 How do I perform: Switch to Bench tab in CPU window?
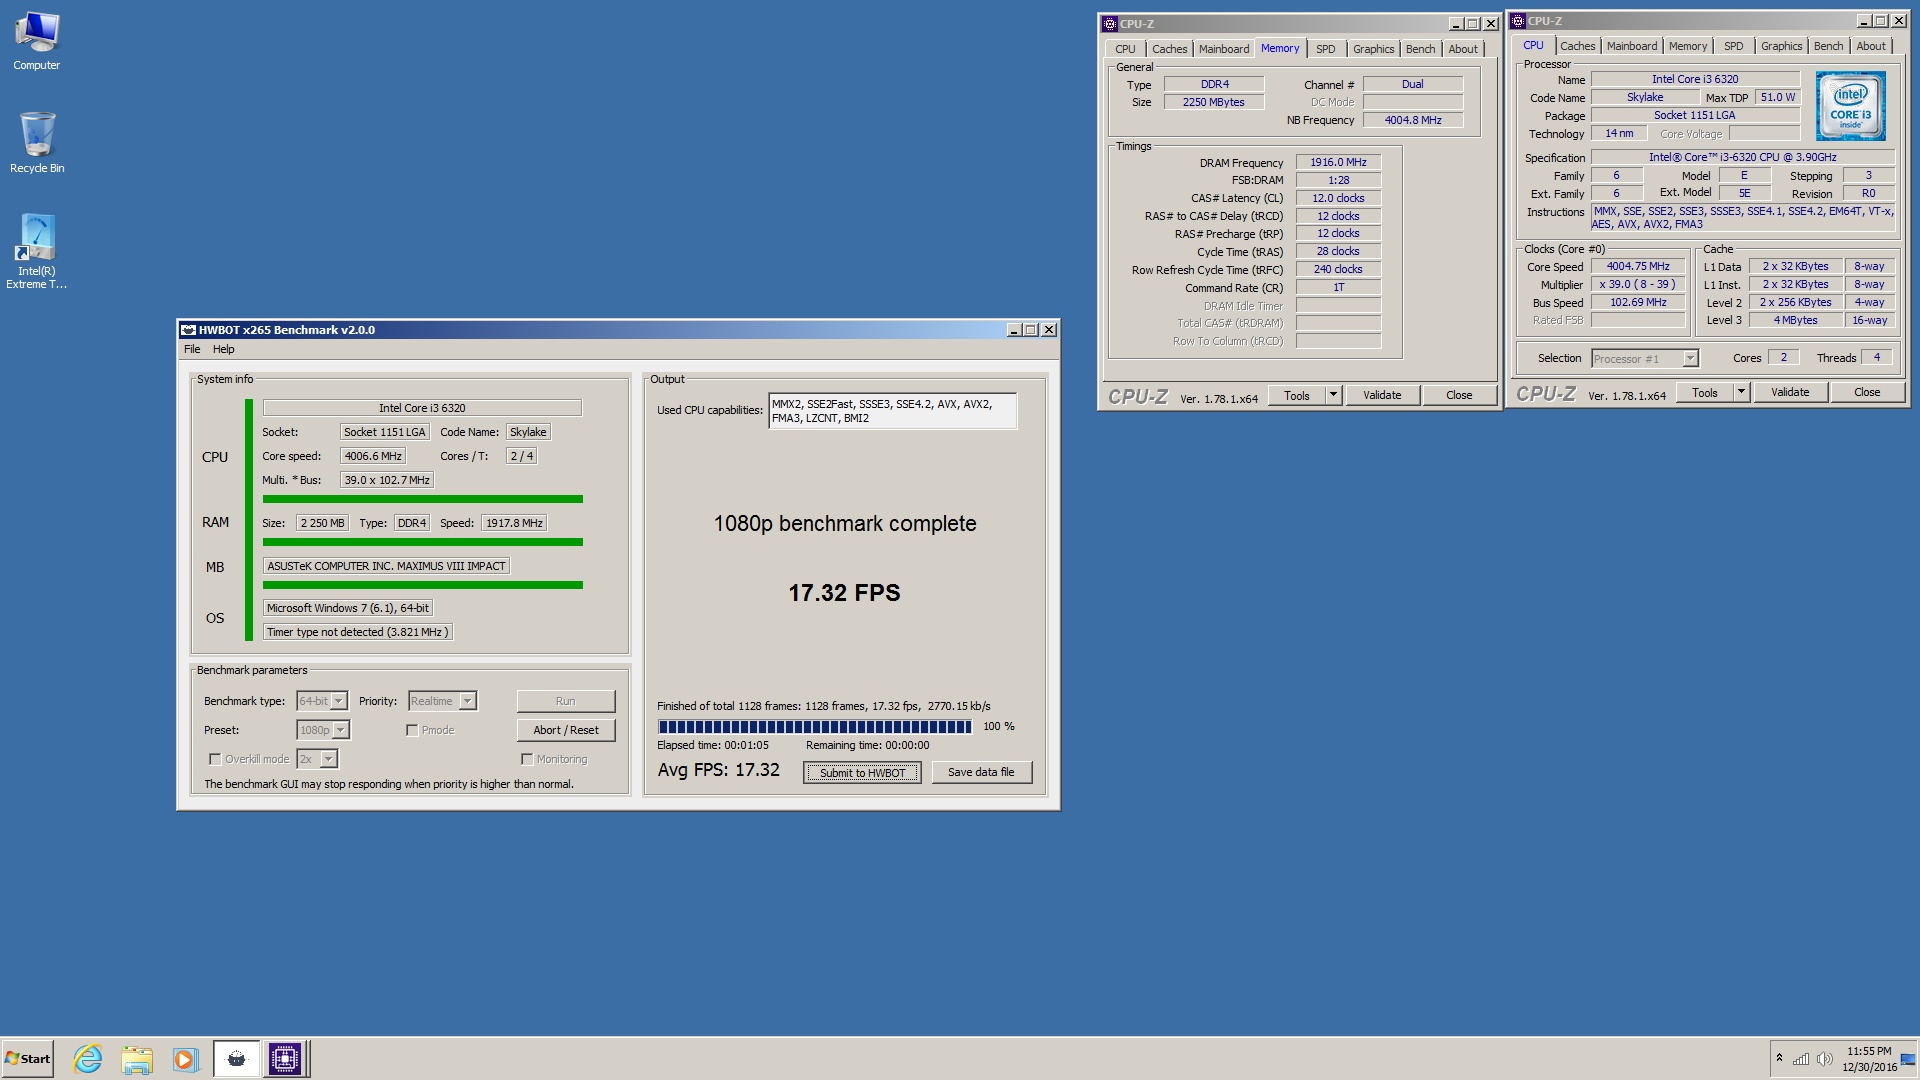[1828, 46]
